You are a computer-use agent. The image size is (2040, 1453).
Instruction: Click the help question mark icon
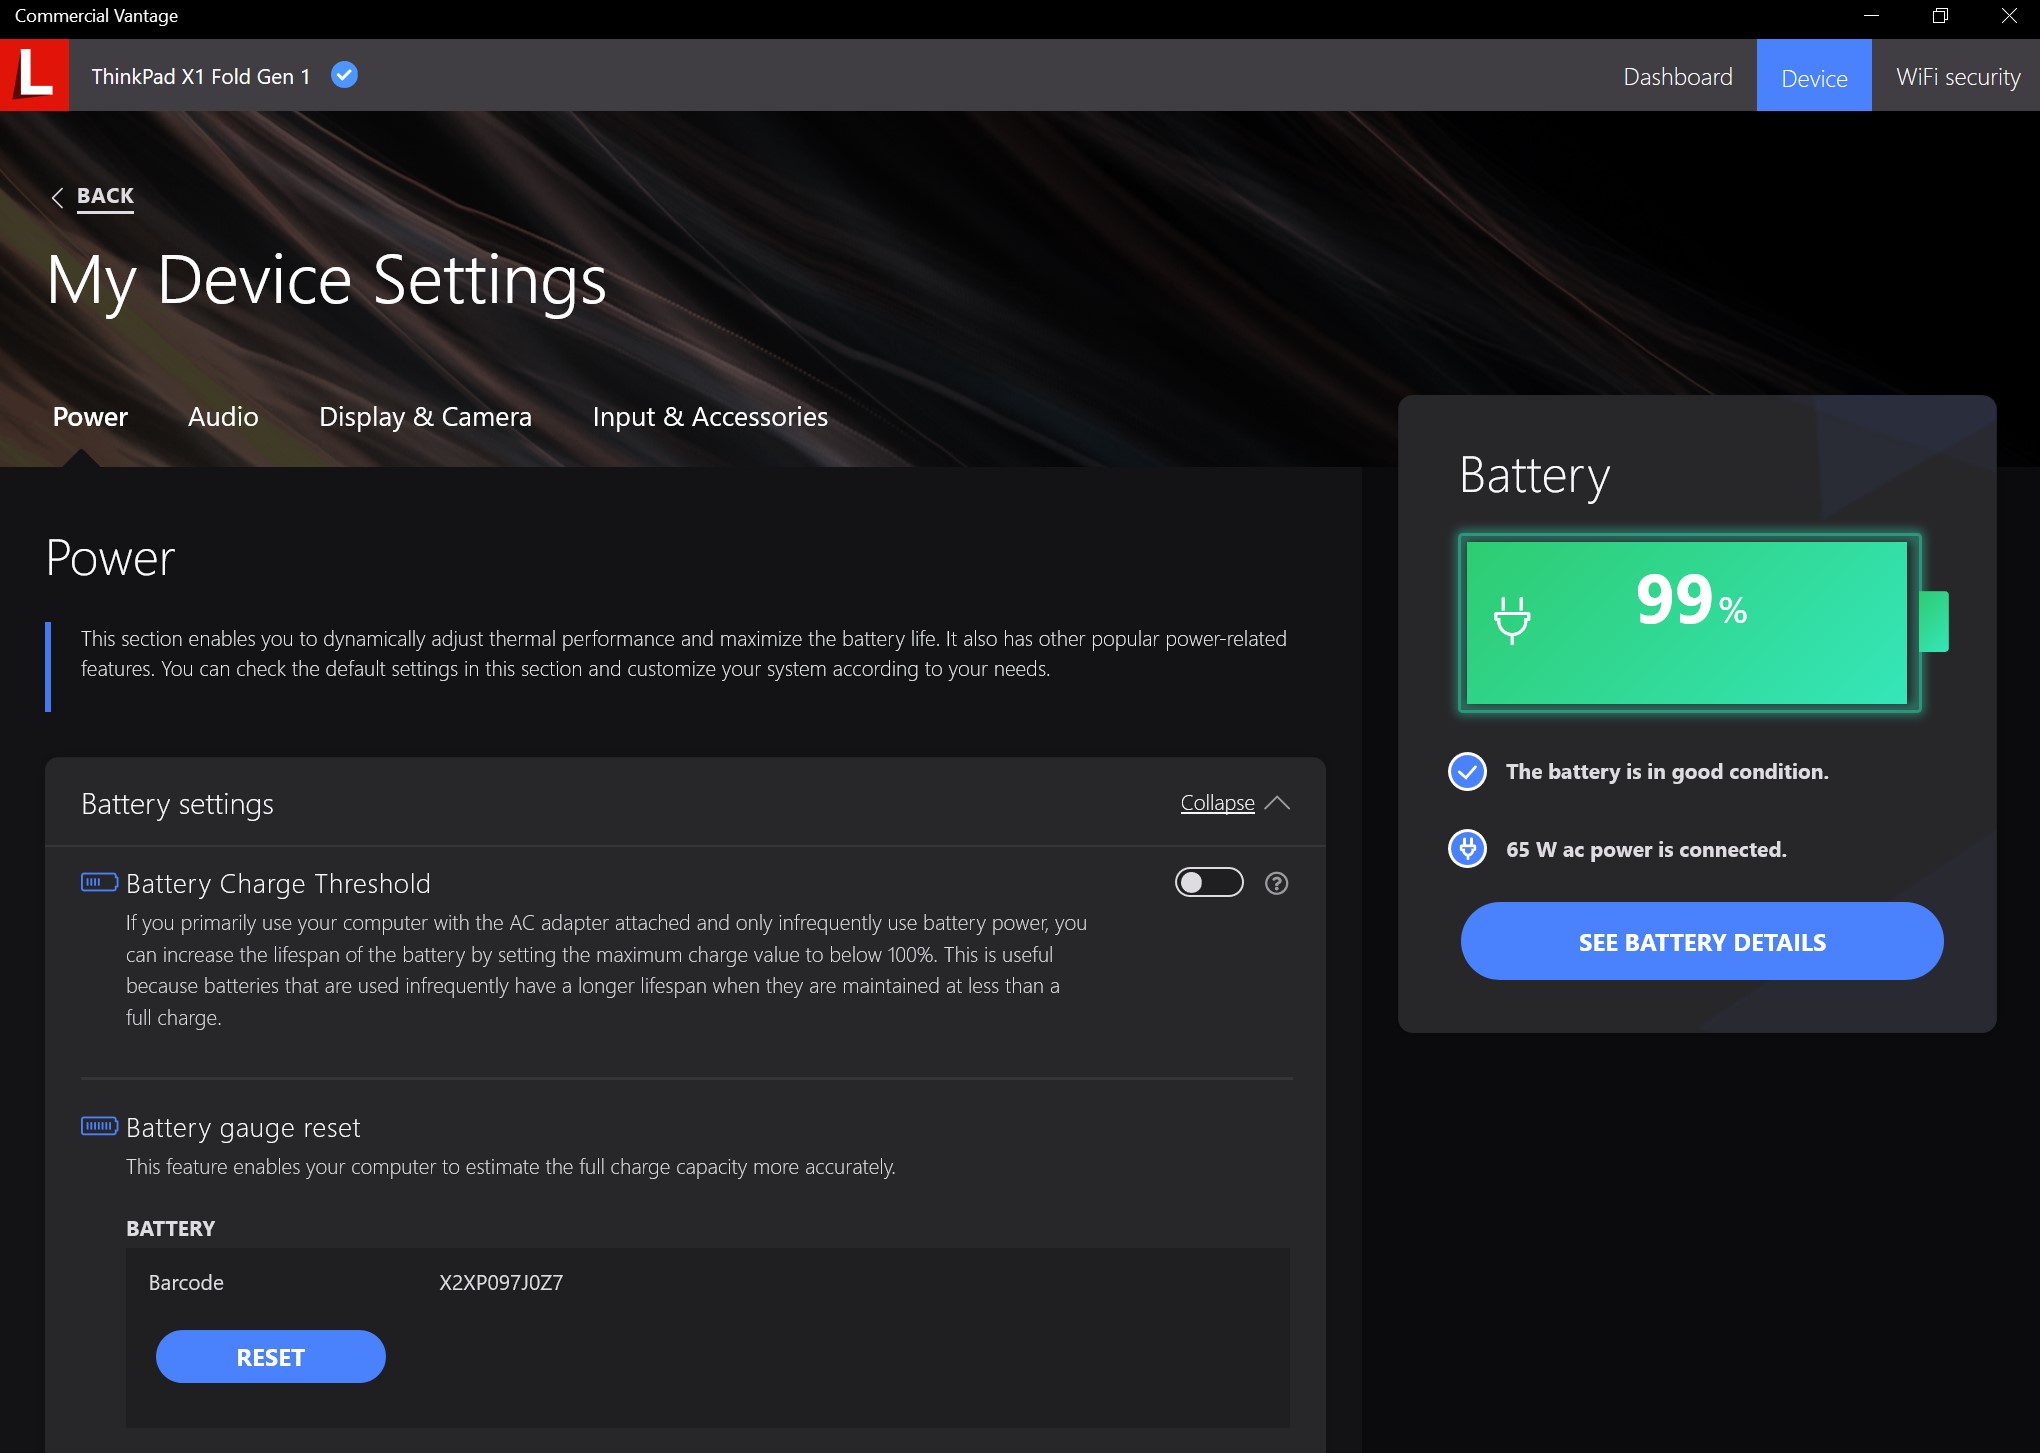[1276, 883]
